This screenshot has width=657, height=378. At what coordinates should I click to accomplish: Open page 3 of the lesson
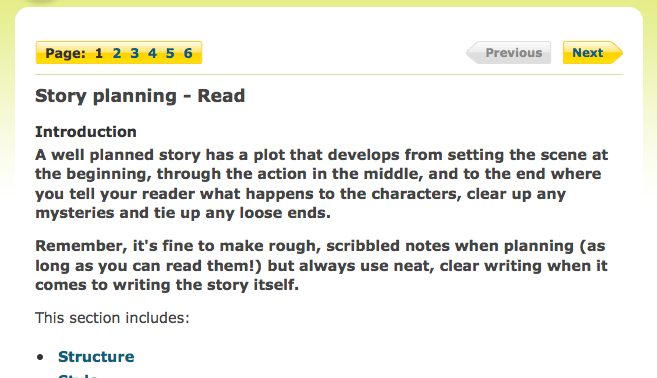click(x=134, y=53)
